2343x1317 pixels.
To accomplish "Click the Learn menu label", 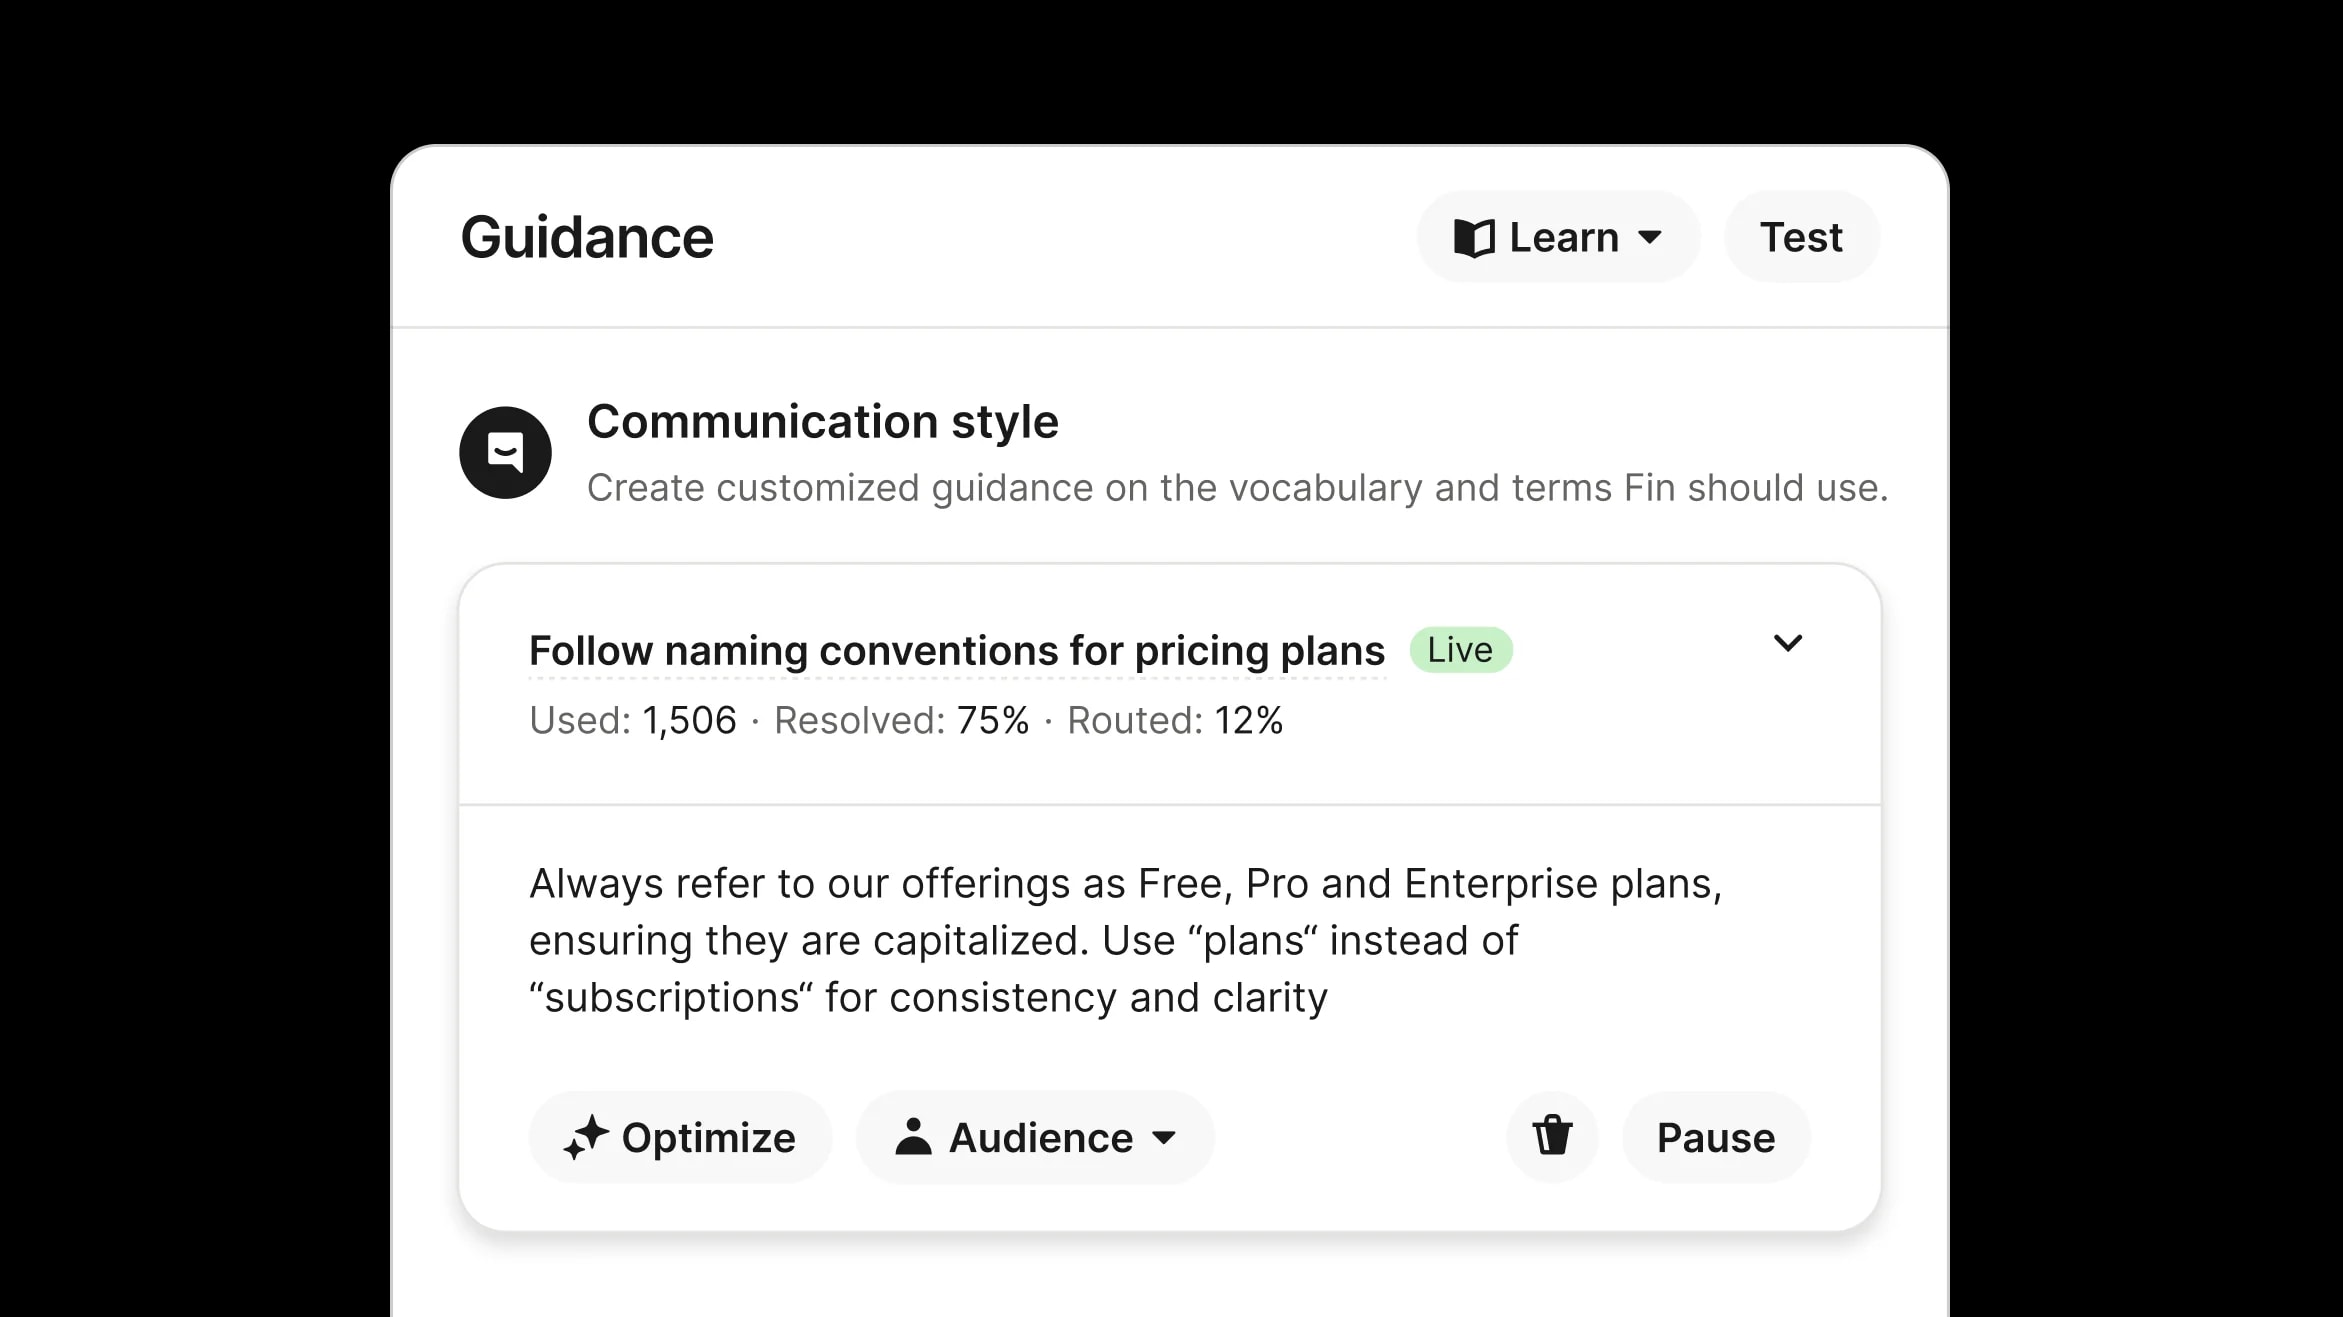I will 1563,238.
